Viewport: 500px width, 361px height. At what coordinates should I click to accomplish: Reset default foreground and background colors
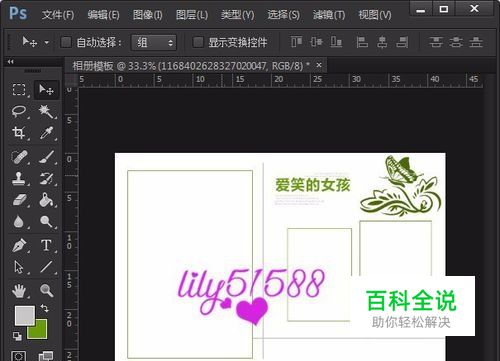point(17,336)
